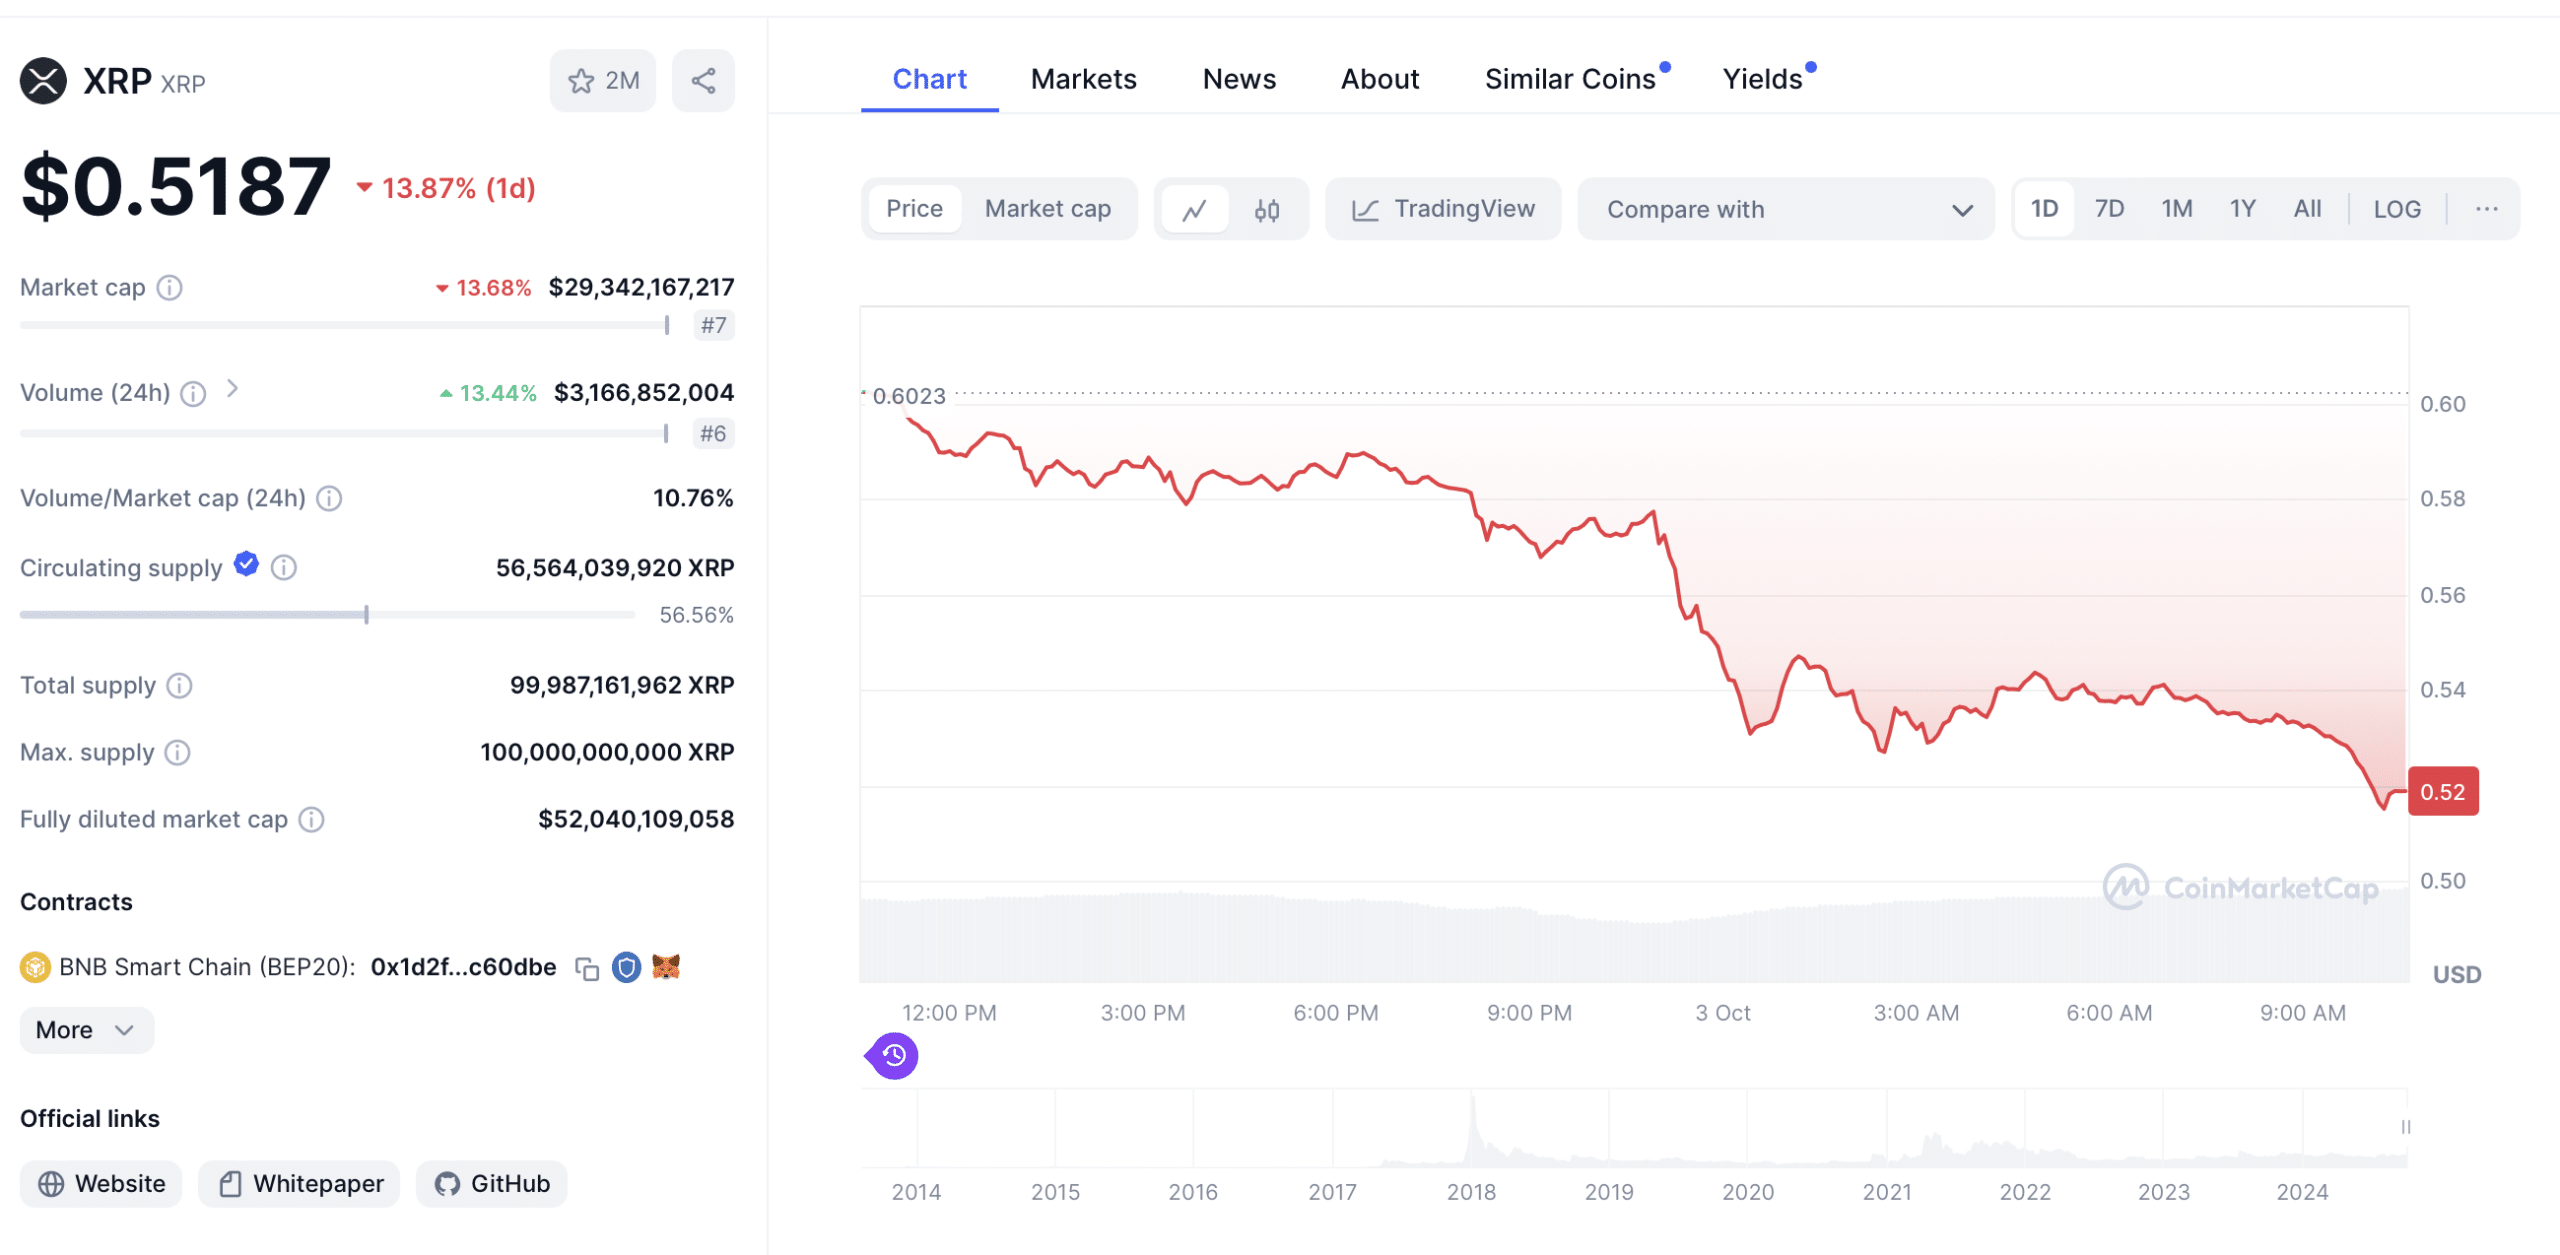The height and width of the screenshot is (1255, 2560).
Task: Toggle Market cap chart mode
Action: pyautogui.click(x=1047, y=209)
